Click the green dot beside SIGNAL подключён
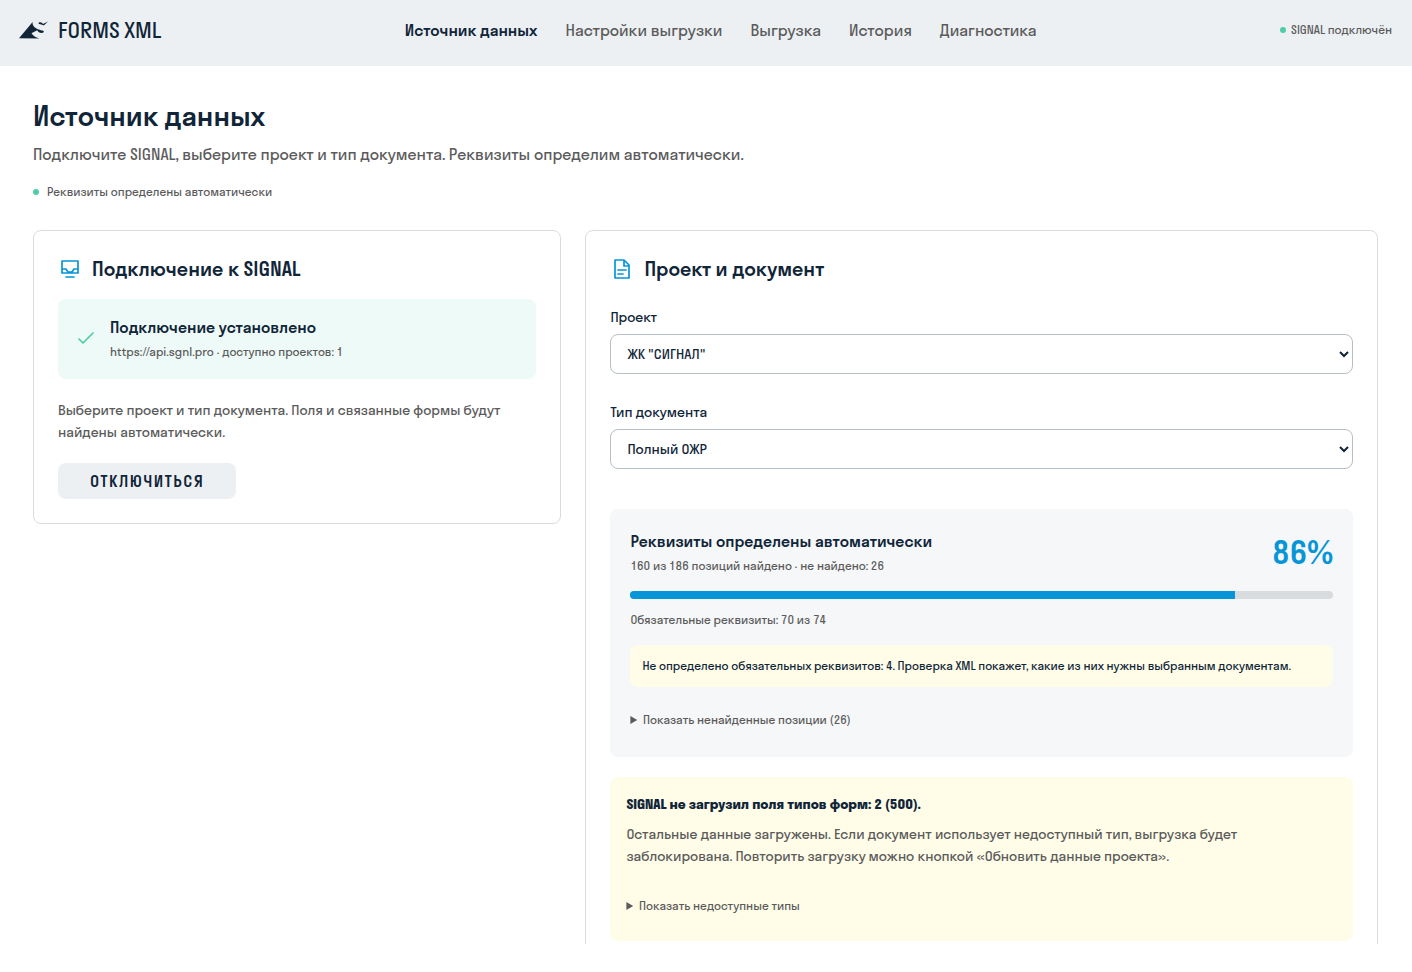 1283,30
